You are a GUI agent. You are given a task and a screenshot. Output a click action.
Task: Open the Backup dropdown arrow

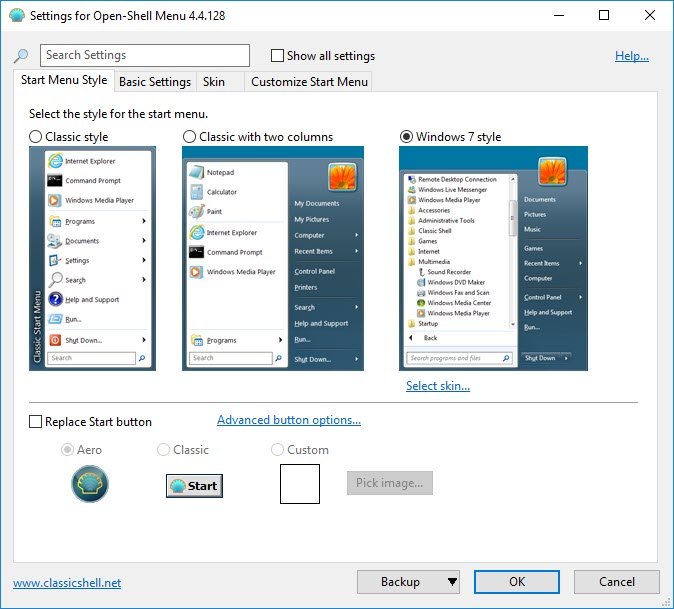[452, 582]
